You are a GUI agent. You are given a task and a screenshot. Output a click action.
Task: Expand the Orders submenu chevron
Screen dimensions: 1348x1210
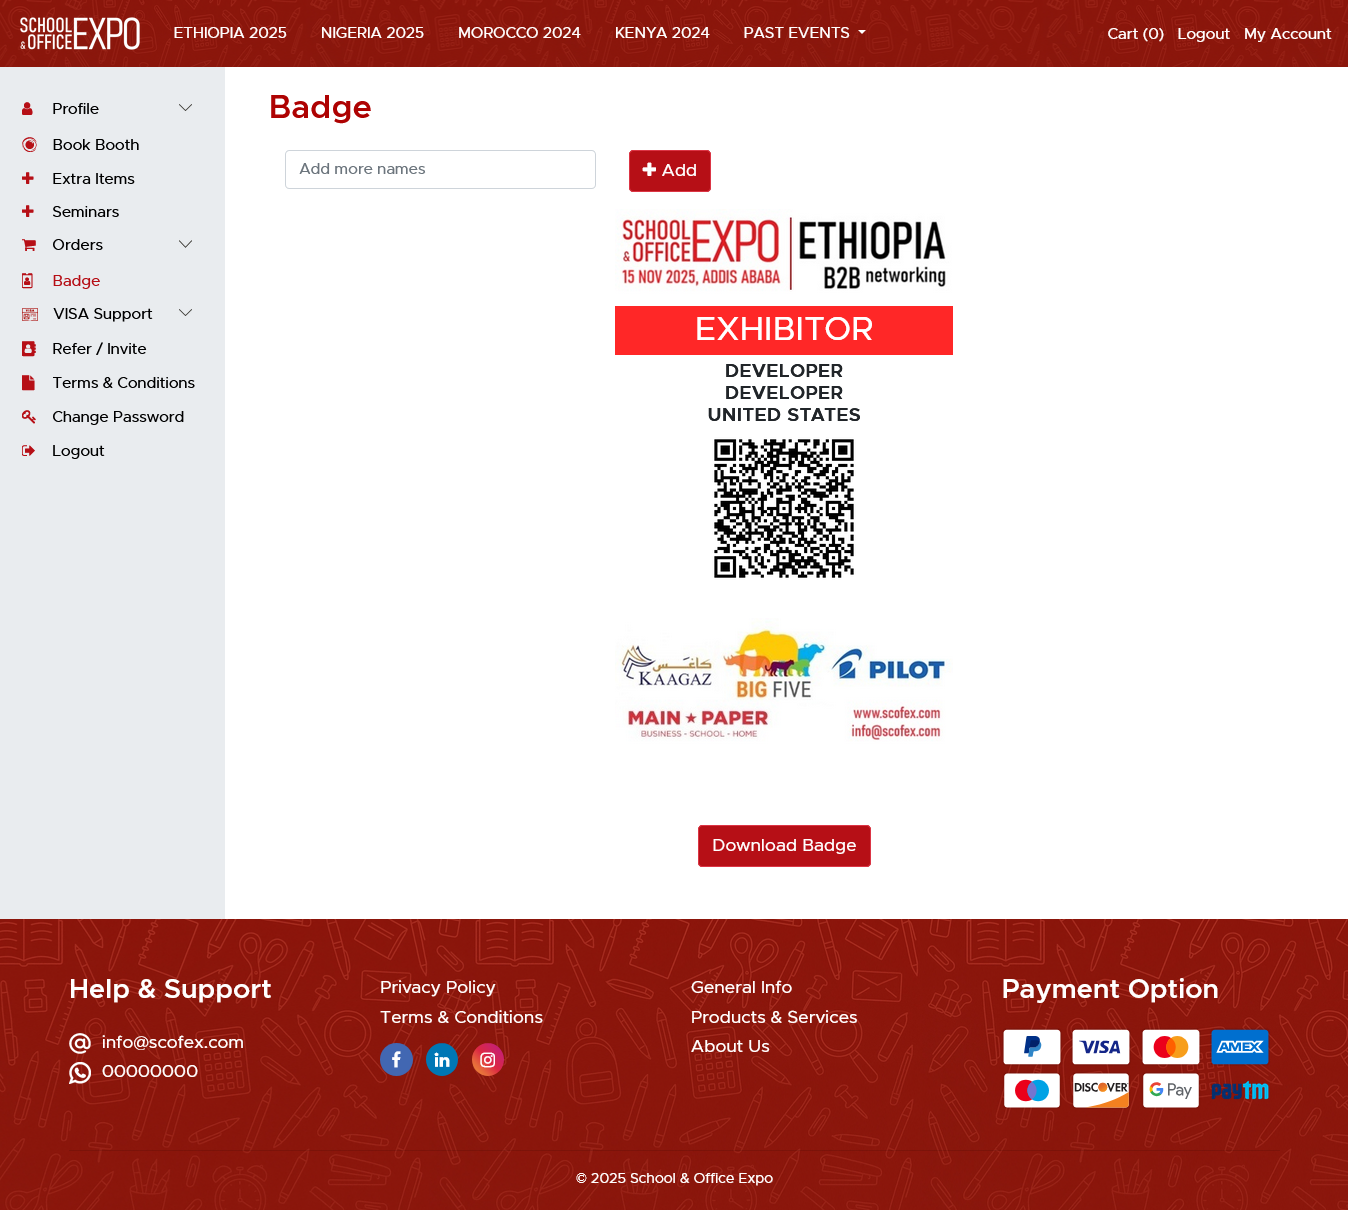[185, 244]
